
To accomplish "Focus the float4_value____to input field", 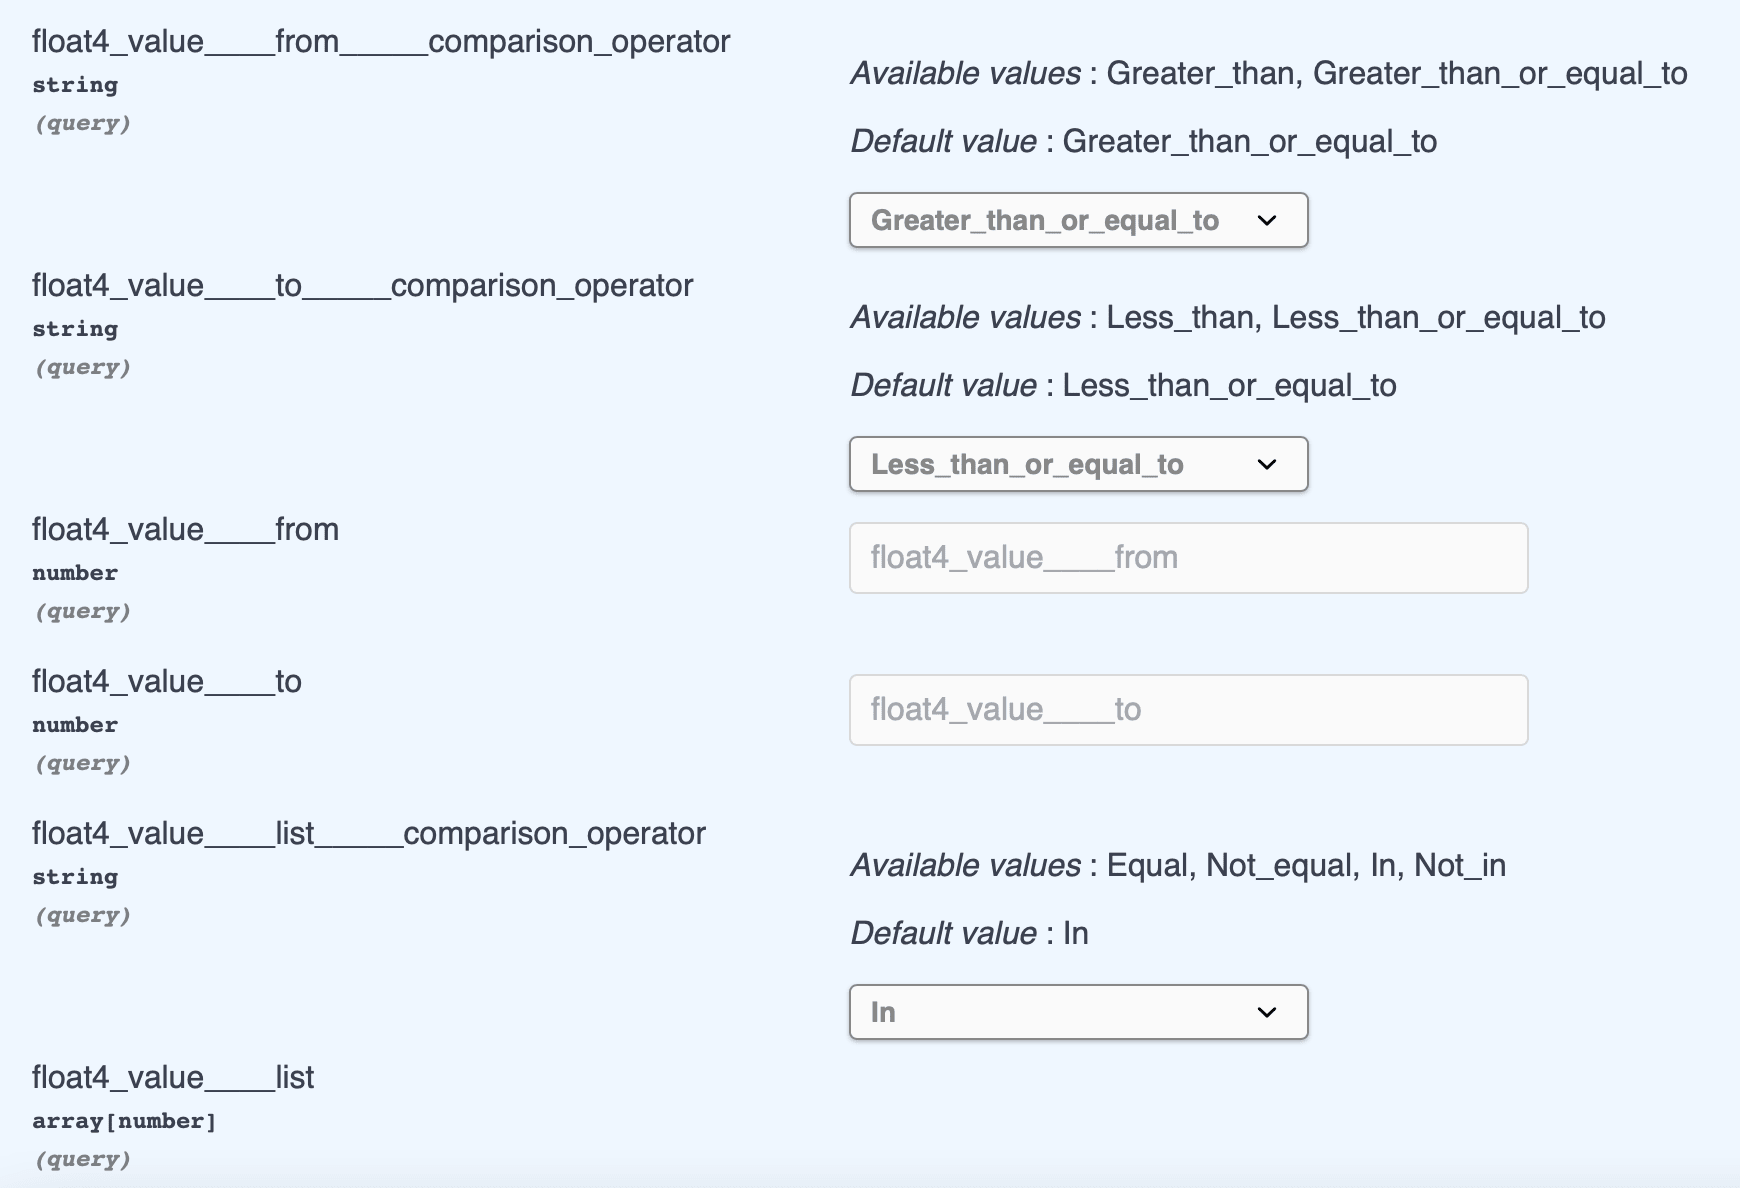I will (x=1188, y=710).
